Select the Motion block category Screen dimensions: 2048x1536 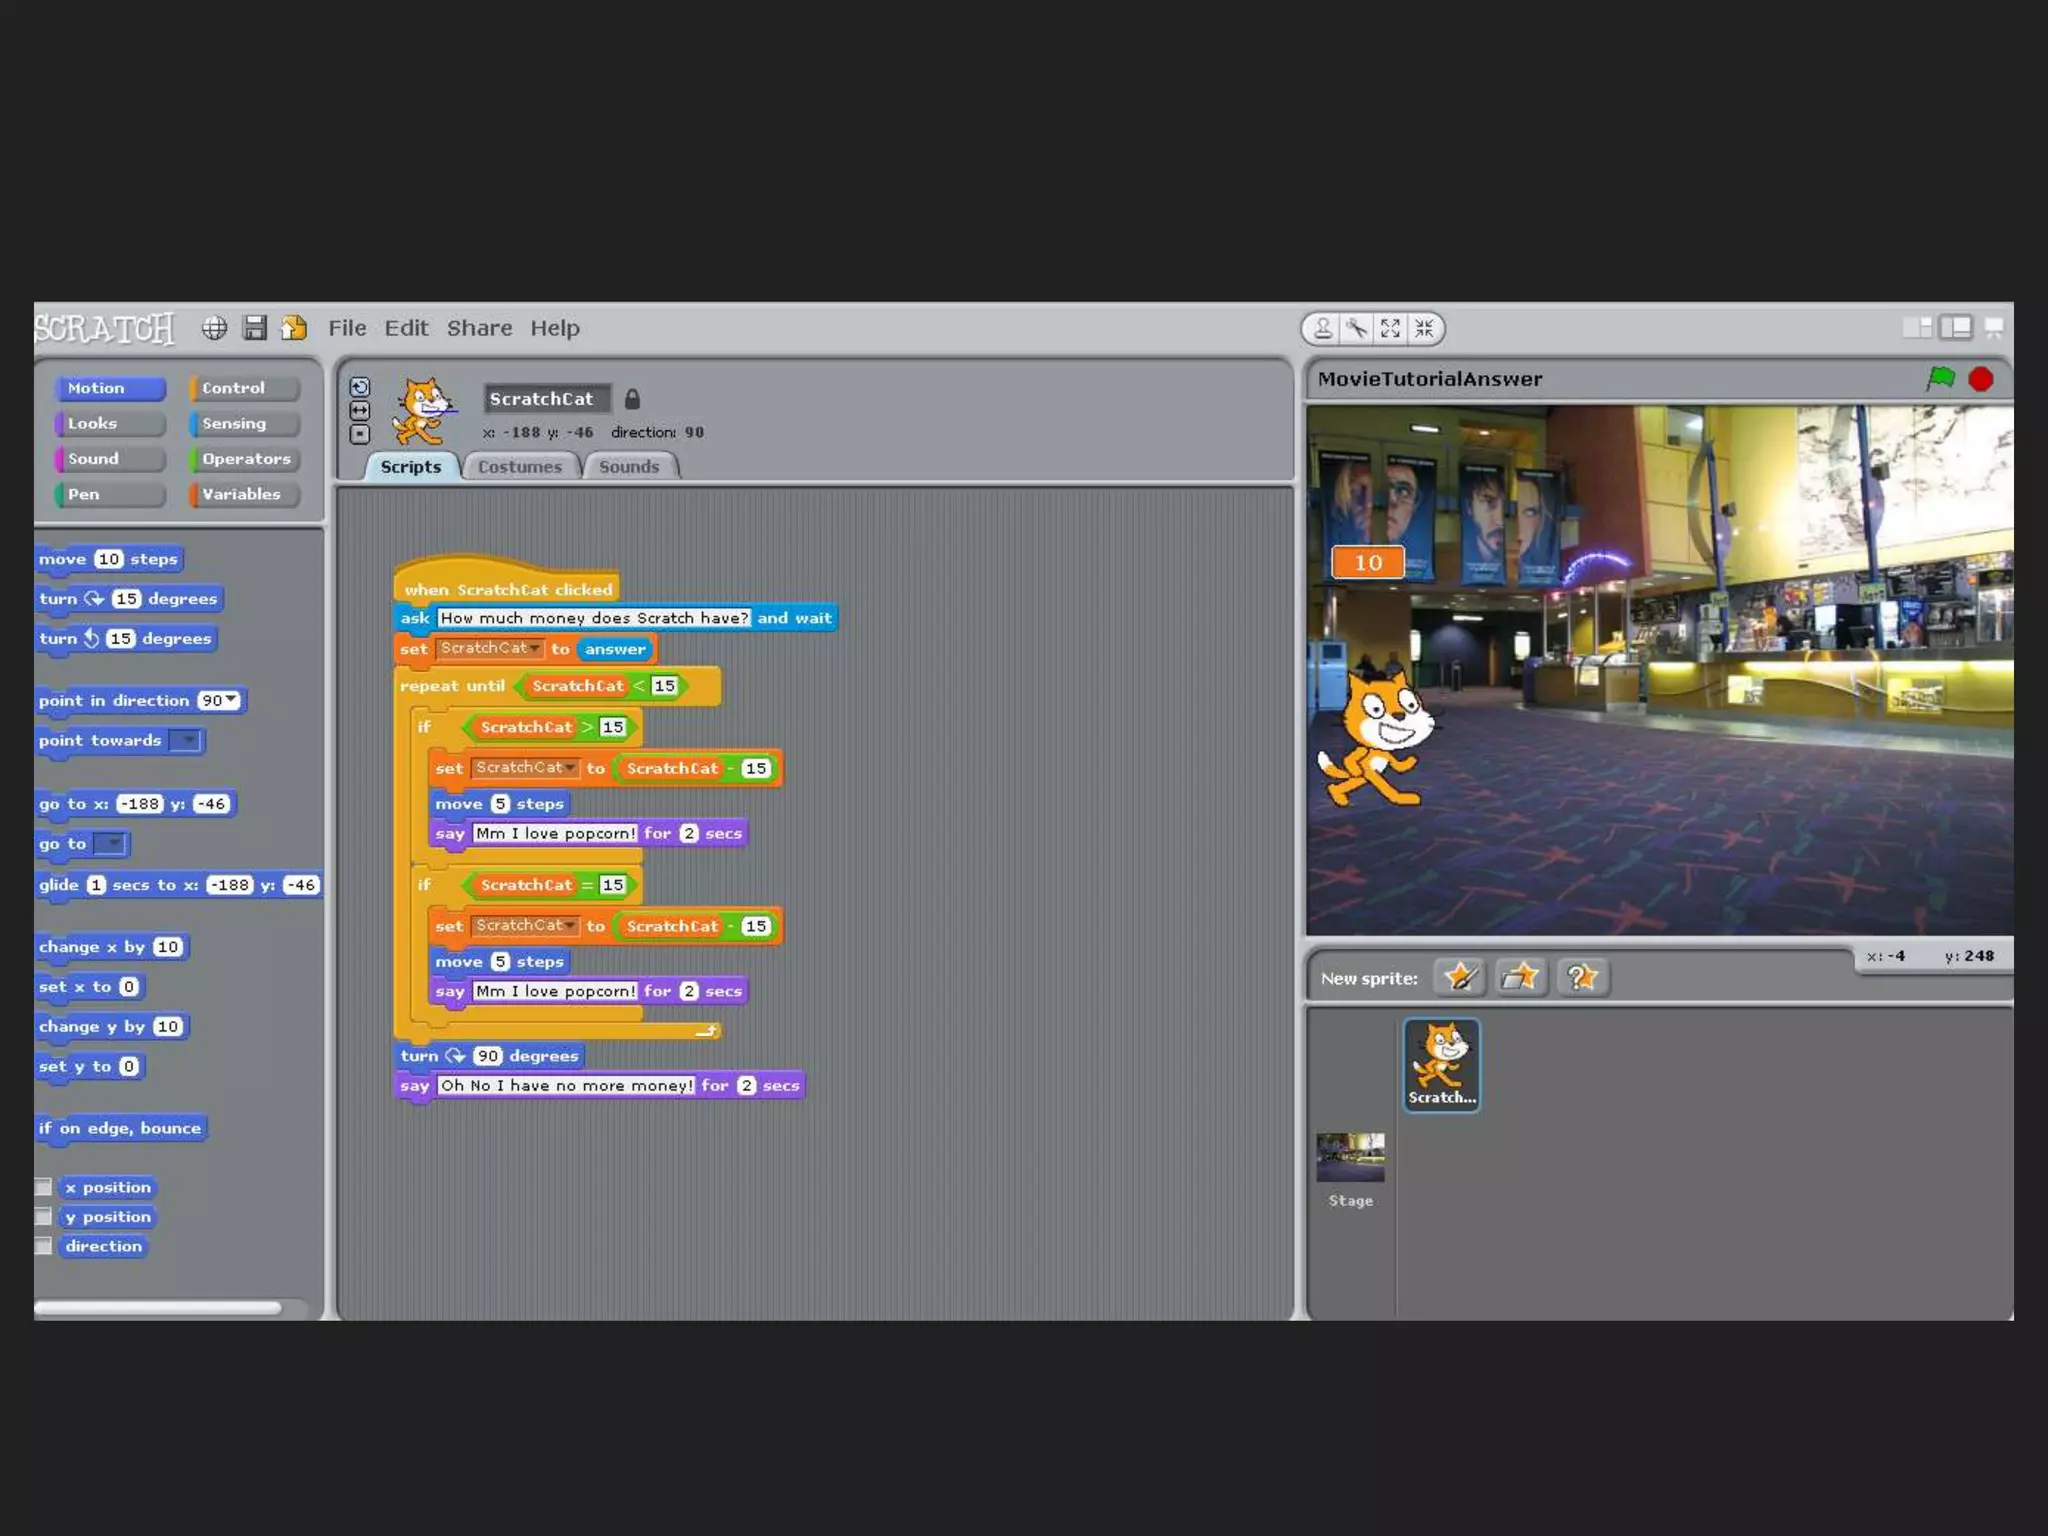[x=110, y=388]
